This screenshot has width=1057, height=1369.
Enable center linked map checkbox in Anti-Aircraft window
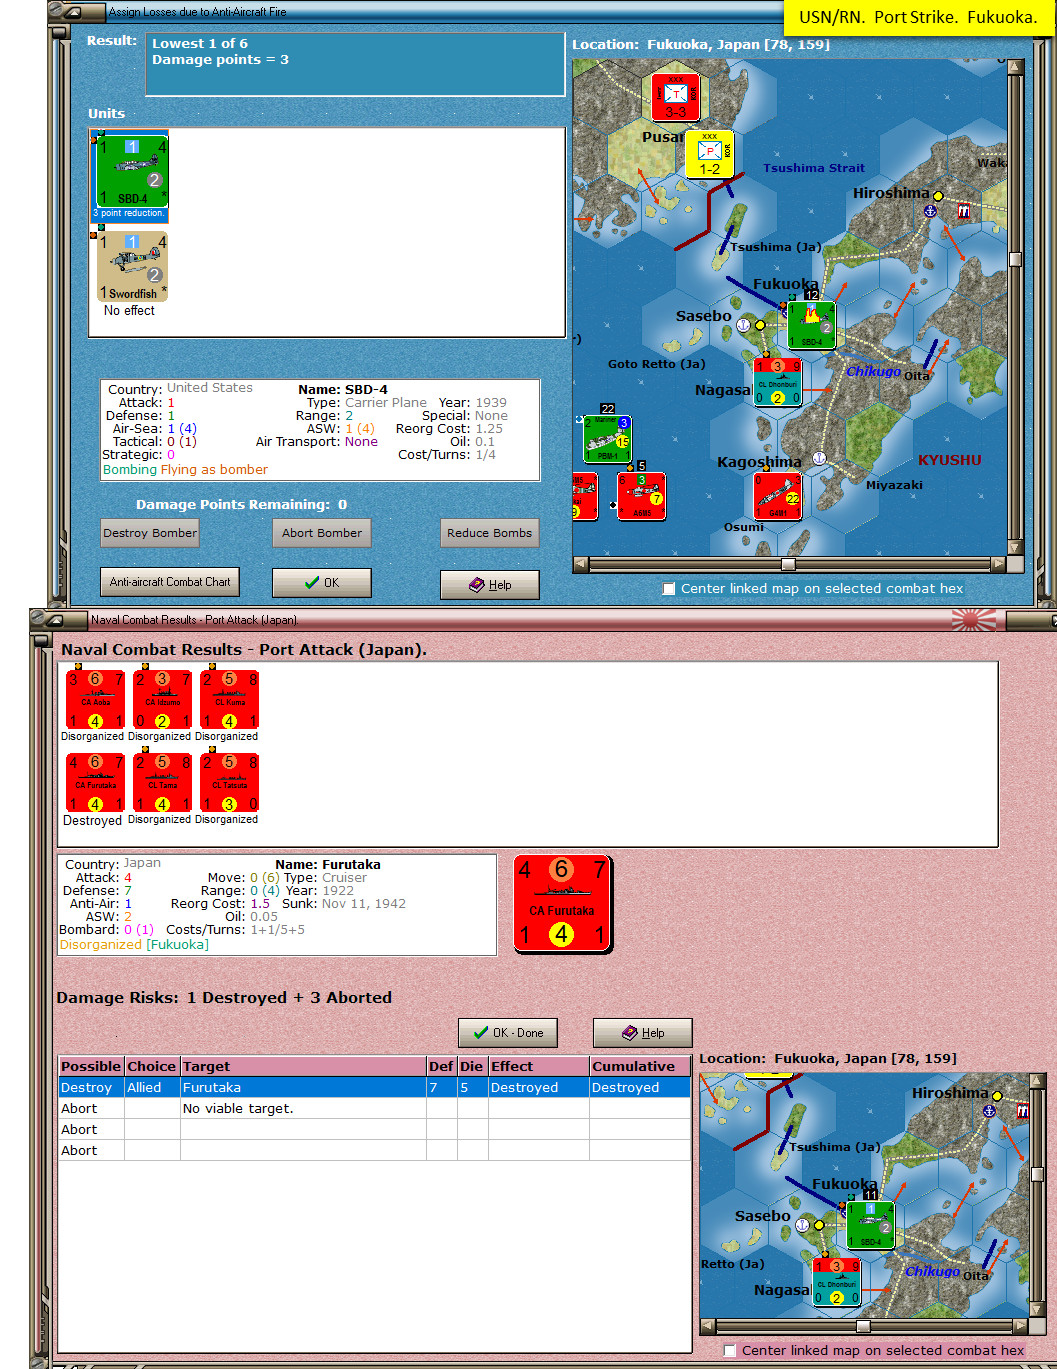(669, 589)
